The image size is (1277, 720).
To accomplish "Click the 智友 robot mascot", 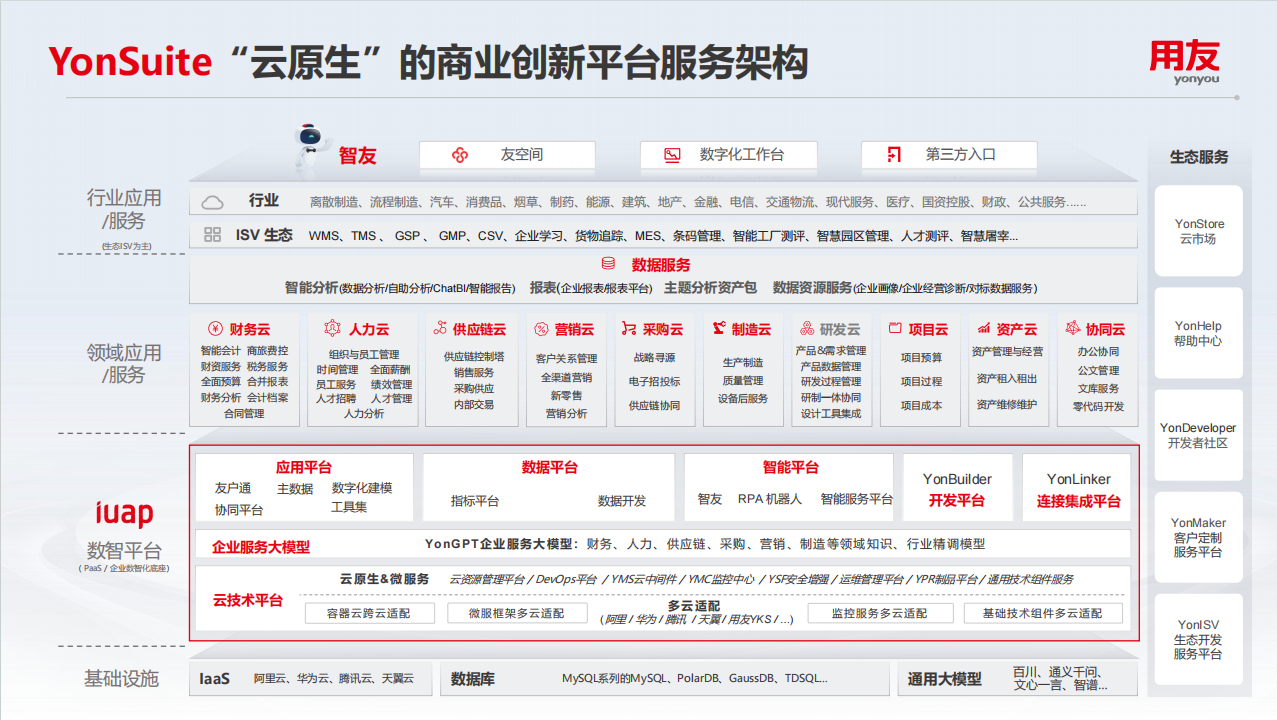I will [x=311, y=149].
